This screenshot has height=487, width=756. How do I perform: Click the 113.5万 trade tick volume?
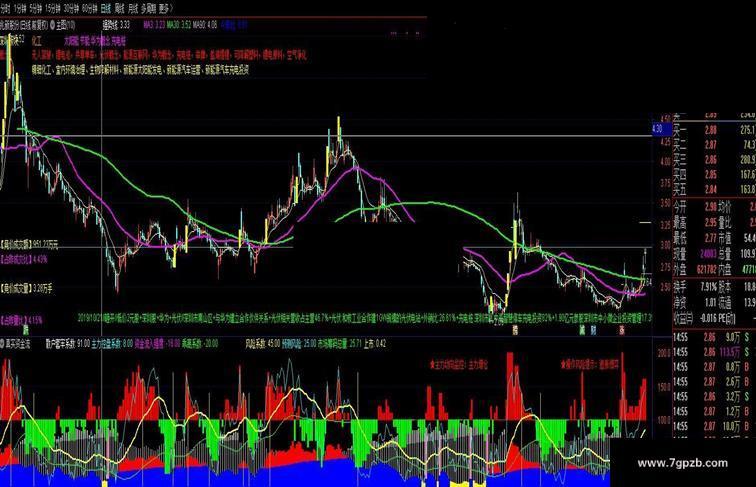729,352
